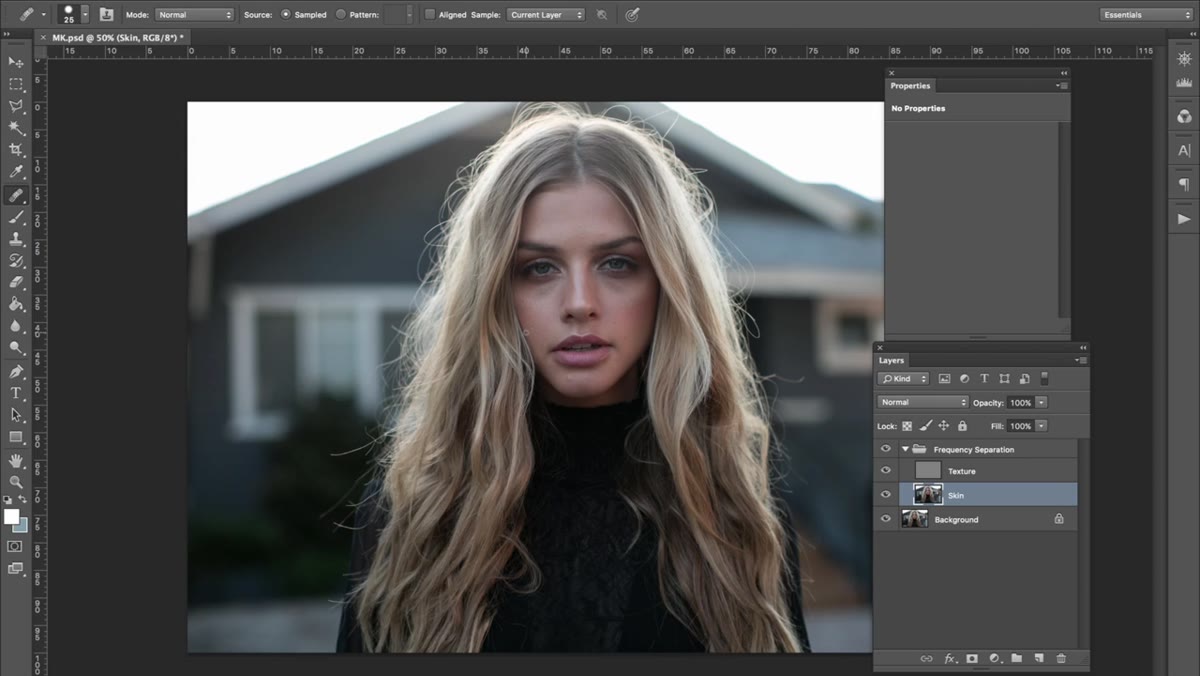1200x676 pixels.
Task: Toggle Quick Mask mode
Action: pos(15,546)
